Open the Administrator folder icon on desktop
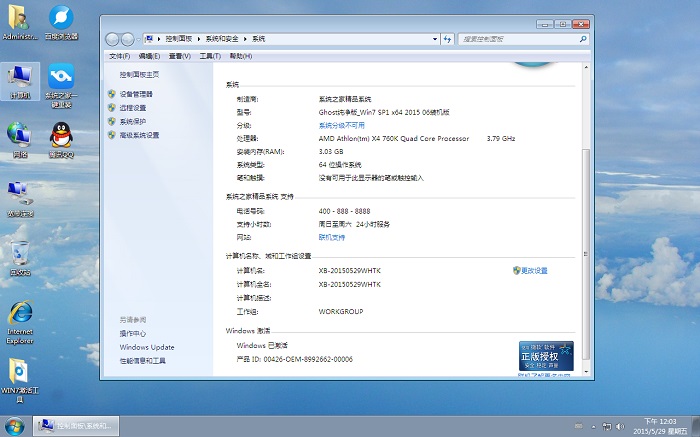Image resolution: width=700 pixels, height=437 pixels. (x=20, y=19)
